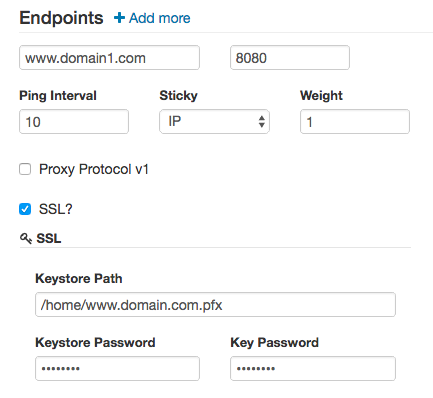Viewport: 433px width, 398px height.
Task: Focus the Key Password field
Action: tap(313, 369)
